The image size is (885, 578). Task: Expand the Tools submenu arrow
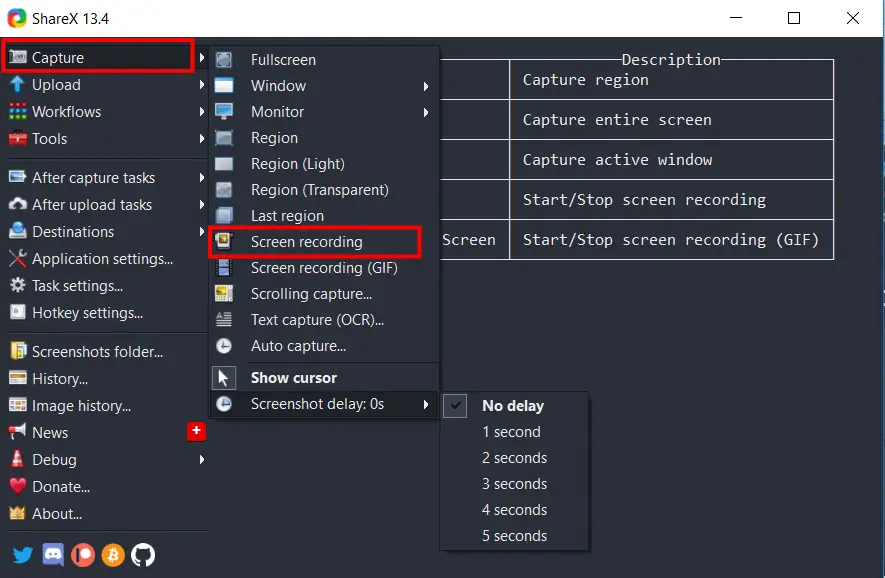(x=201, y=138)
